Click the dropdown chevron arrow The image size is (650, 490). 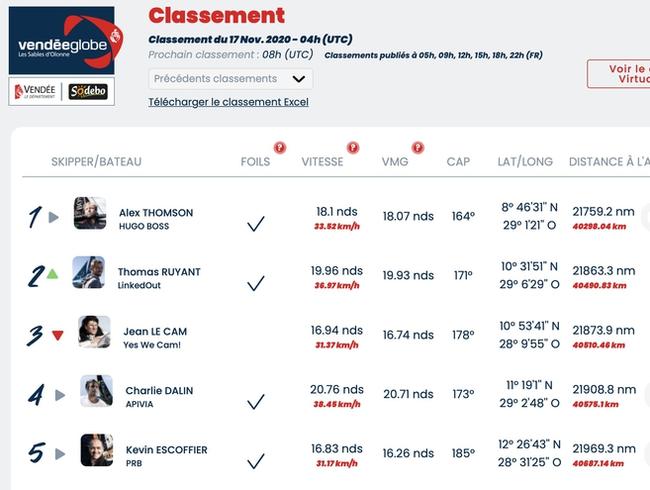298,79
